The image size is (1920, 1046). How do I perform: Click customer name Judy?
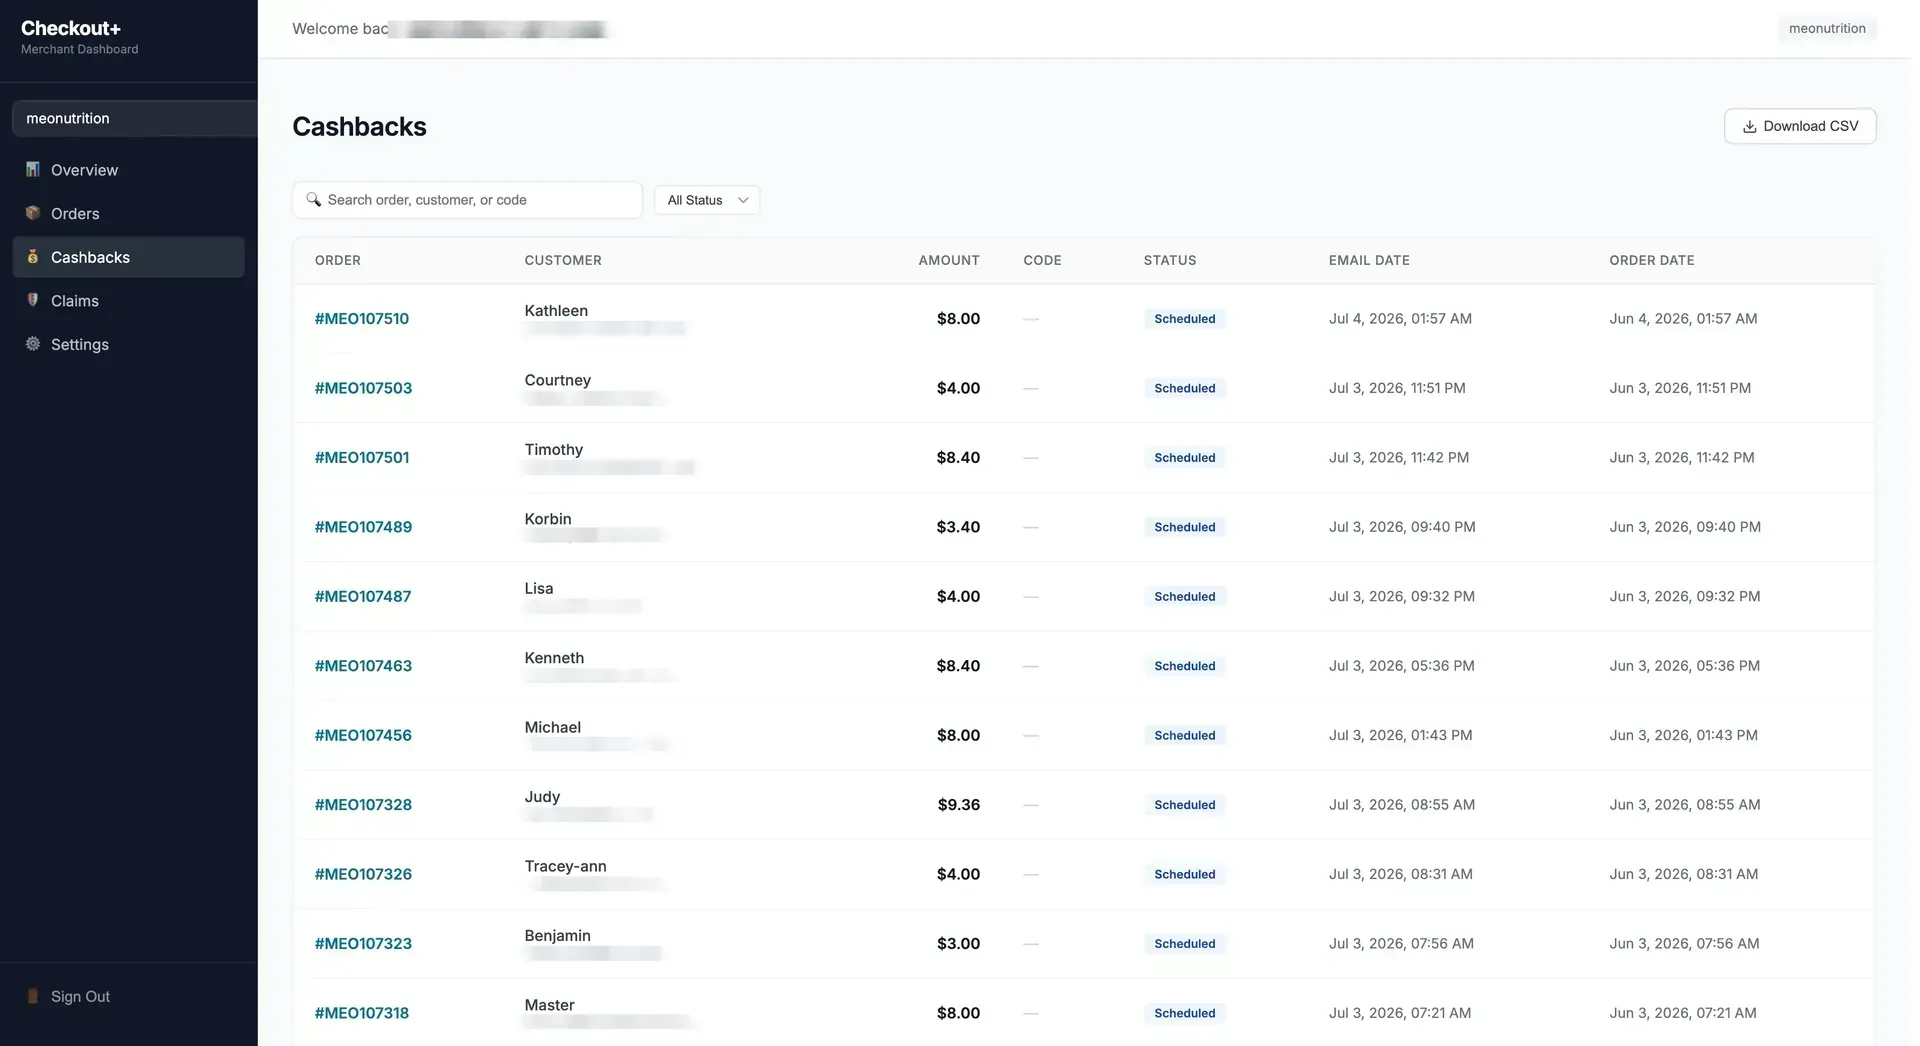542,797
